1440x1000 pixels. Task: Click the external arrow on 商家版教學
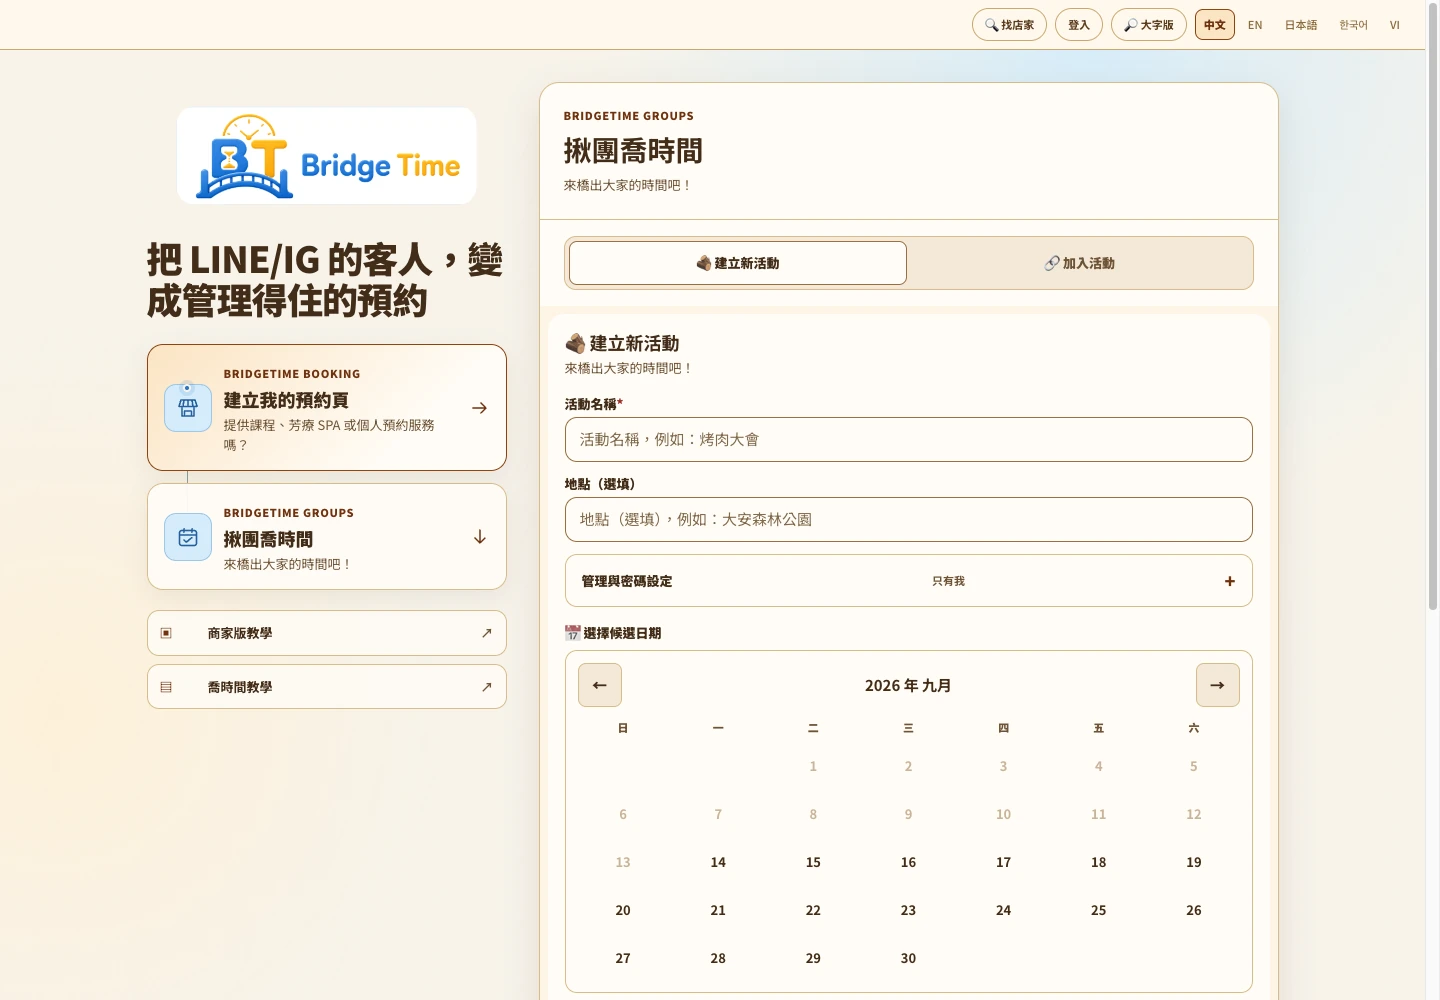tap(486, 633)
